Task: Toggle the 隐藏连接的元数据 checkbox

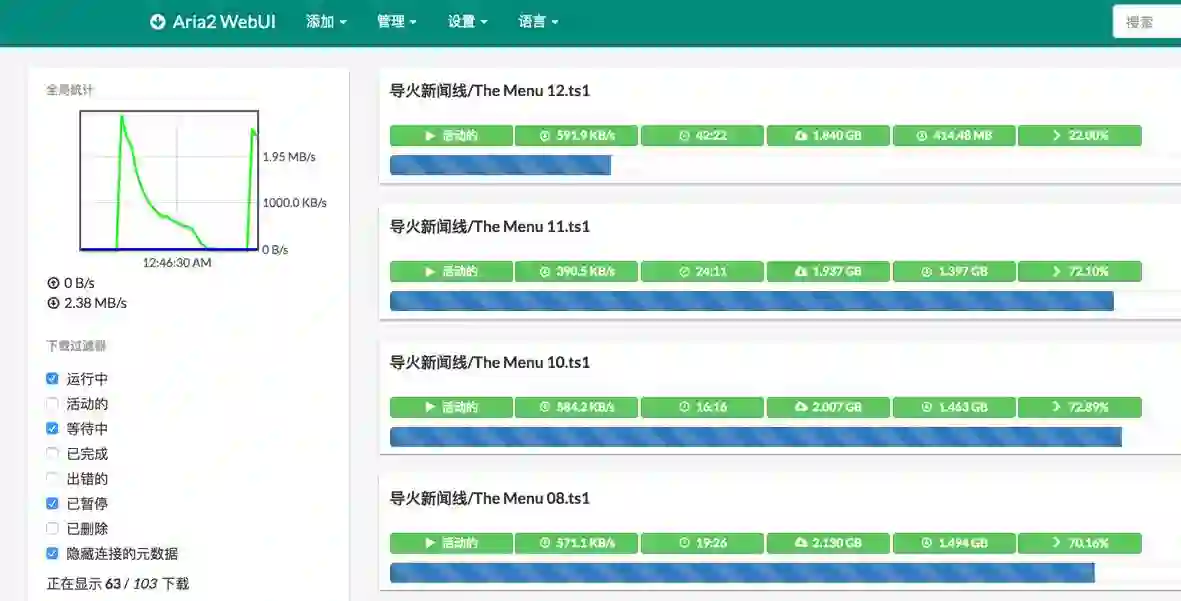Action: click(x=52, y=553)
